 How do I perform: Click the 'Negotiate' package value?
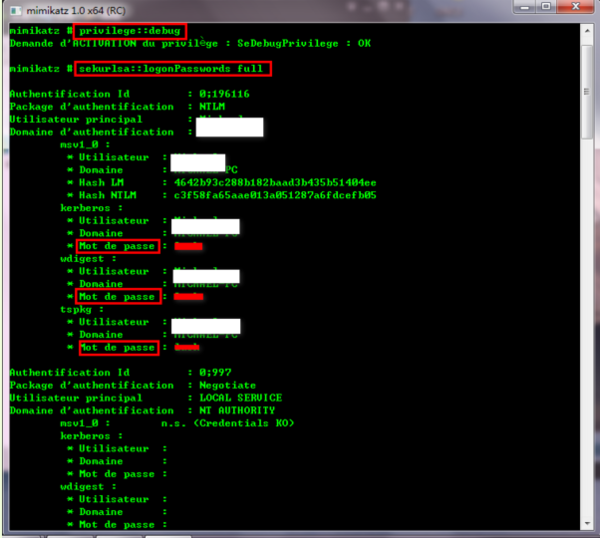click(228, 385)
